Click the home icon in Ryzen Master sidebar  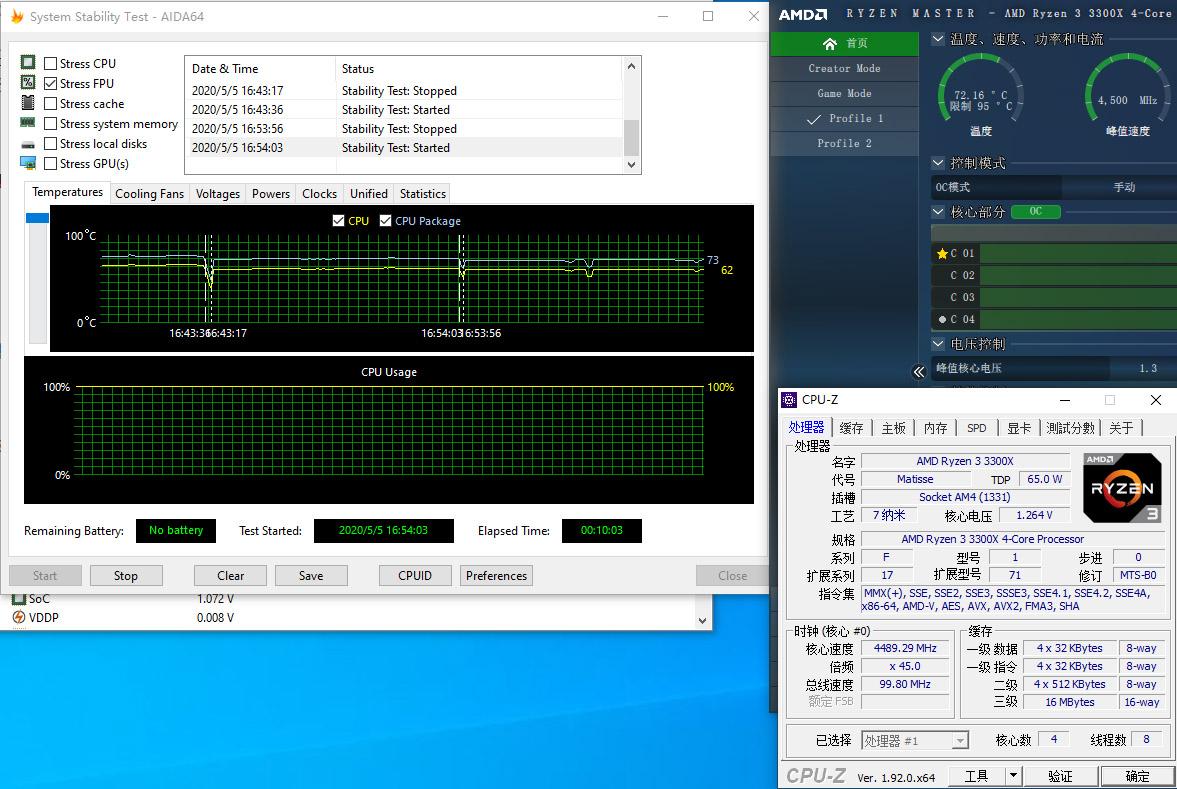click(x=829, y=44)
